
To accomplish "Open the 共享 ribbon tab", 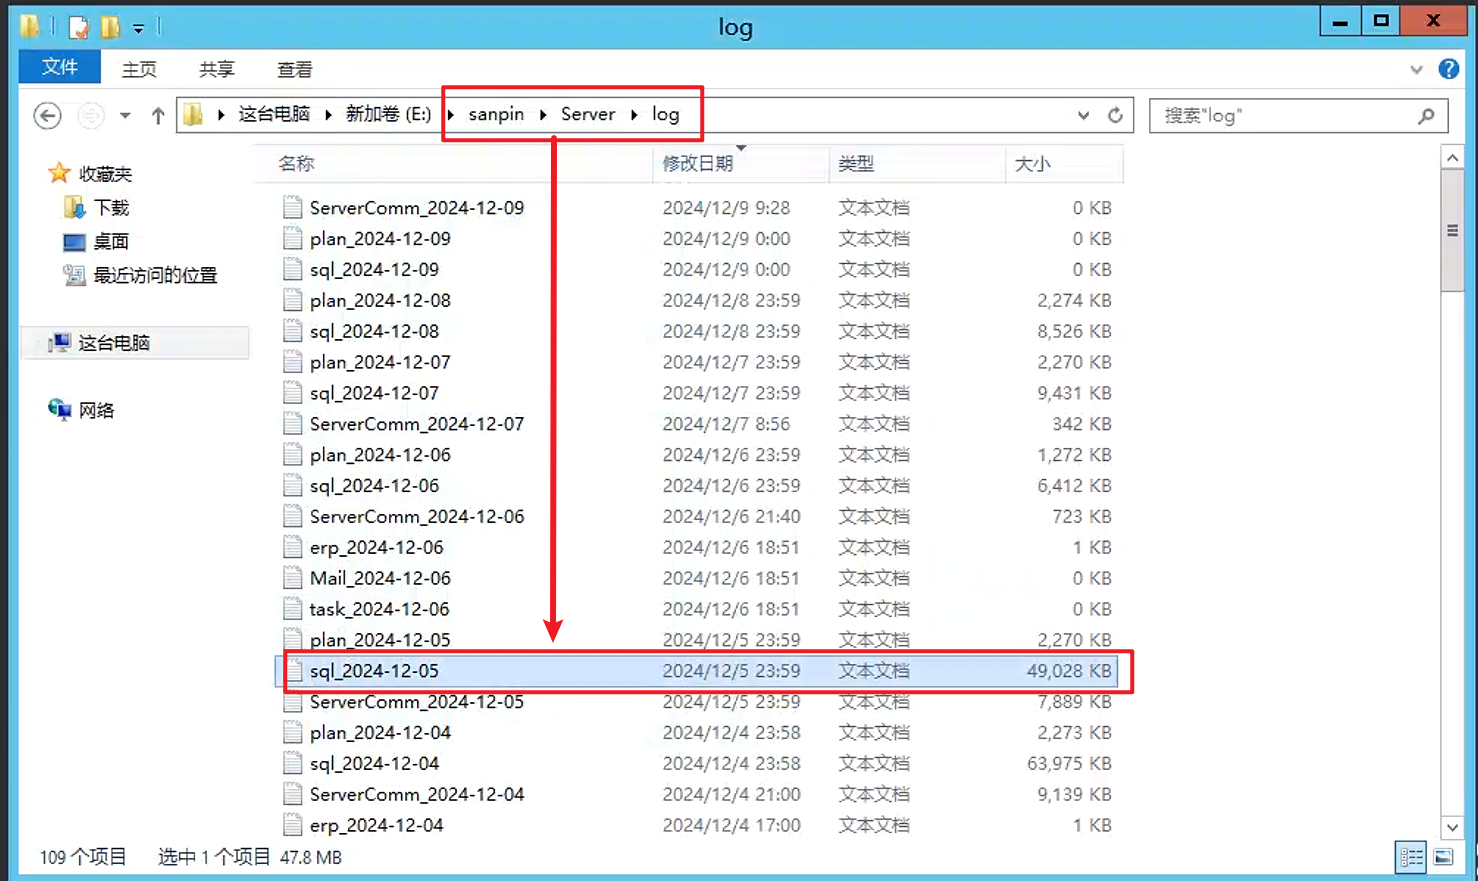I will (216, 69).
